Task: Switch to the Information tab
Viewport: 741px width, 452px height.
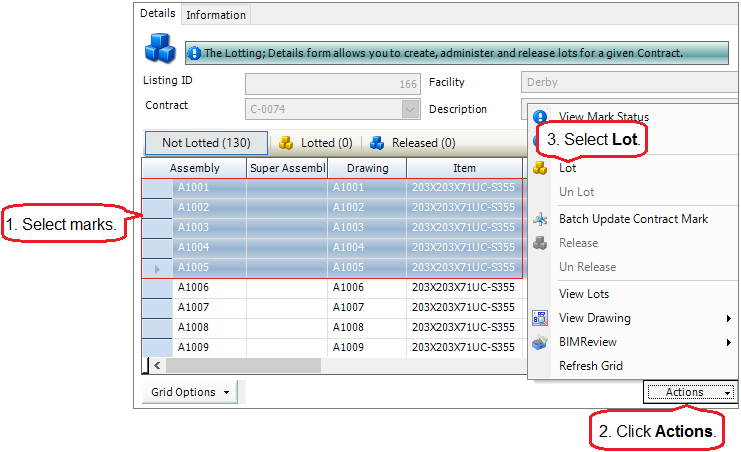Action: click(x=216, y=15)
